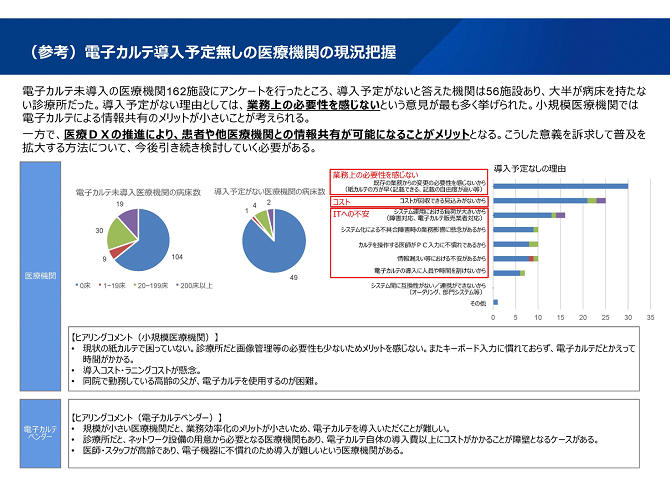This screenshot has width=670, height=502.
Task: Click the 20~199床 legend entry
Action: click(x=151, y=285)
